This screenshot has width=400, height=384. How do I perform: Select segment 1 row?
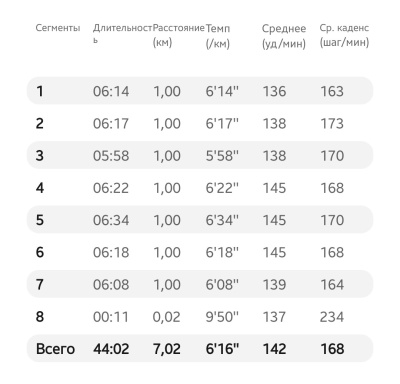(x=200, y=91)
